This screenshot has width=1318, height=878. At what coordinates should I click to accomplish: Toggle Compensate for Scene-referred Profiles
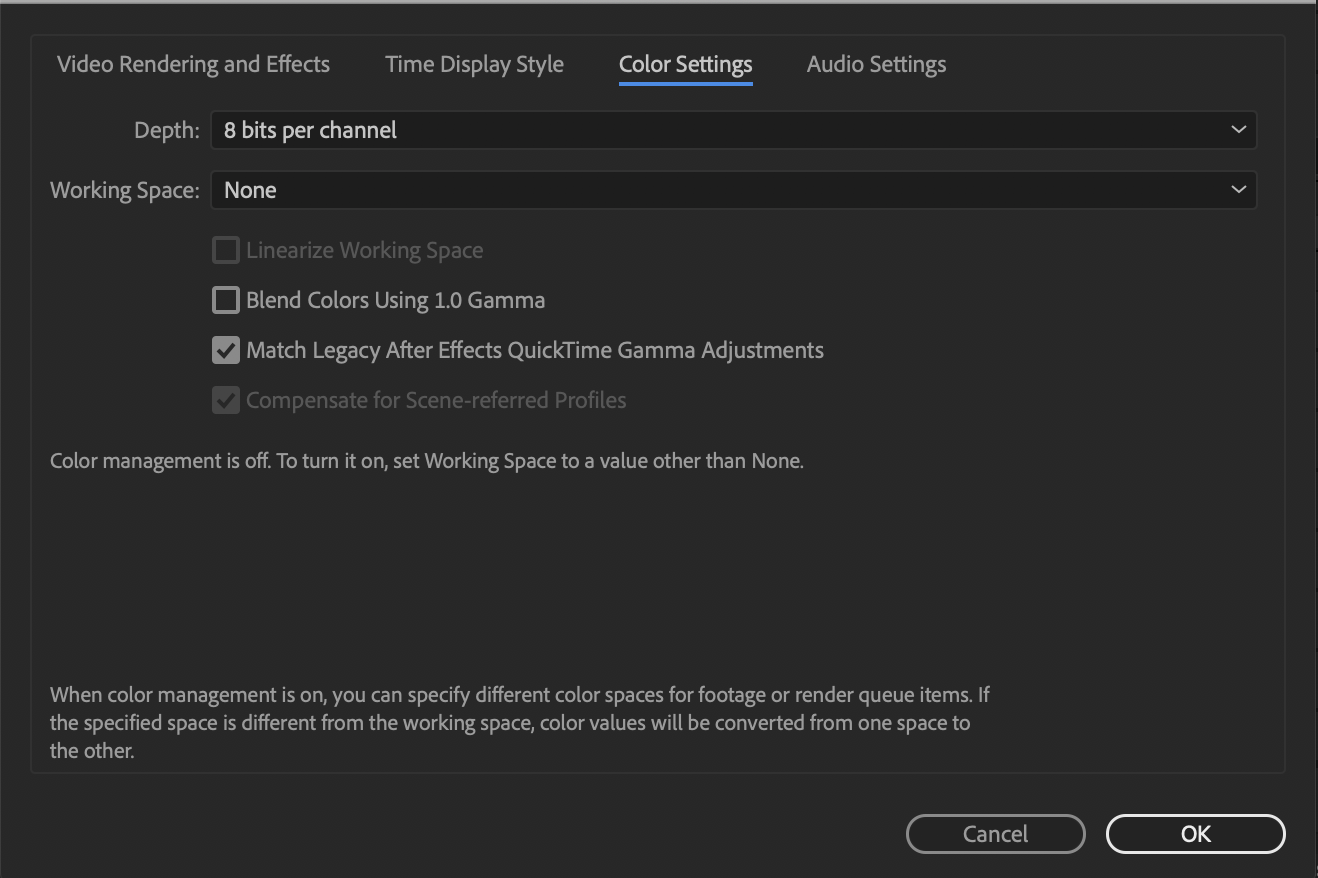pos(225,399)
